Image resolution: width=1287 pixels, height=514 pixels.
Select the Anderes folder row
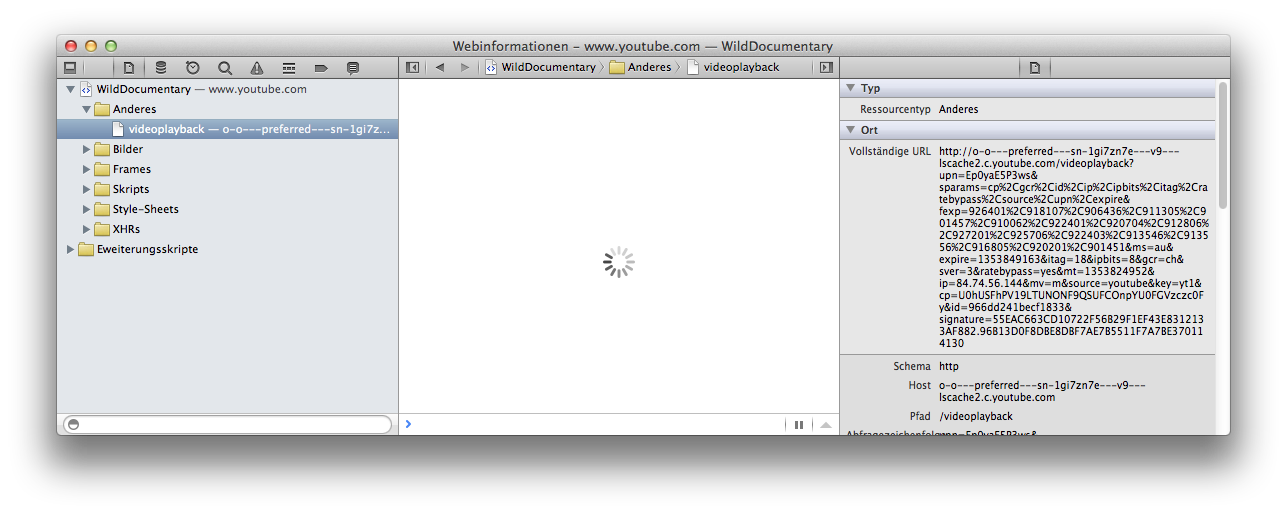(227, 109)
